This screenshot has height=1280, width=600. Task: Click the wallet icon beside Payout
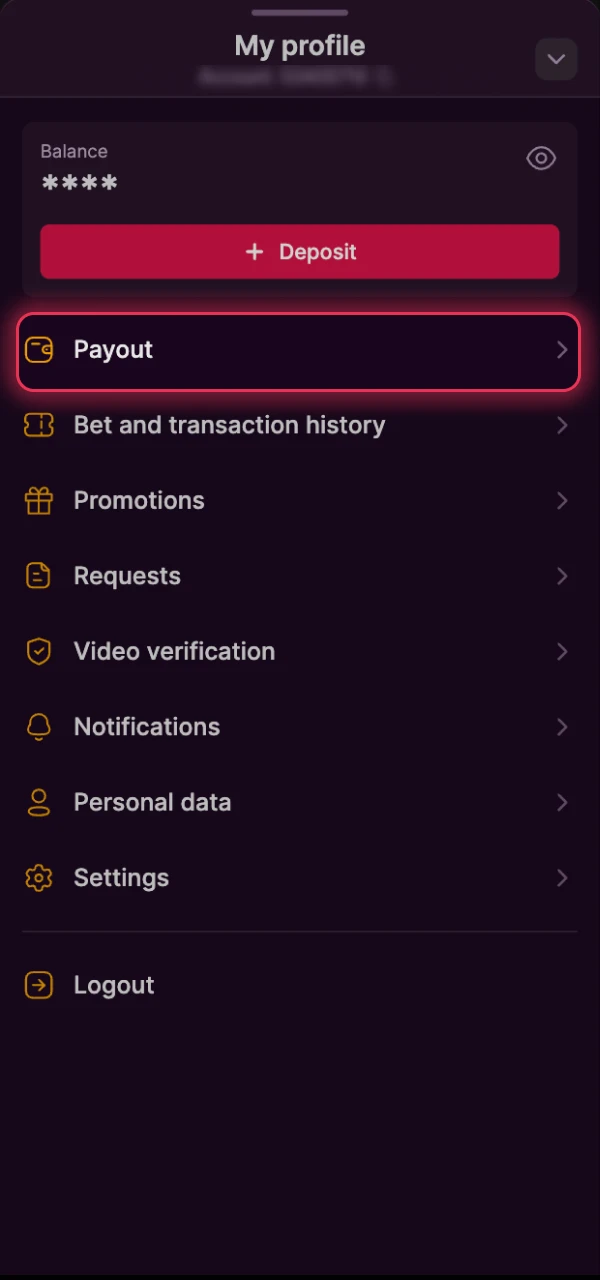[38, 350]
